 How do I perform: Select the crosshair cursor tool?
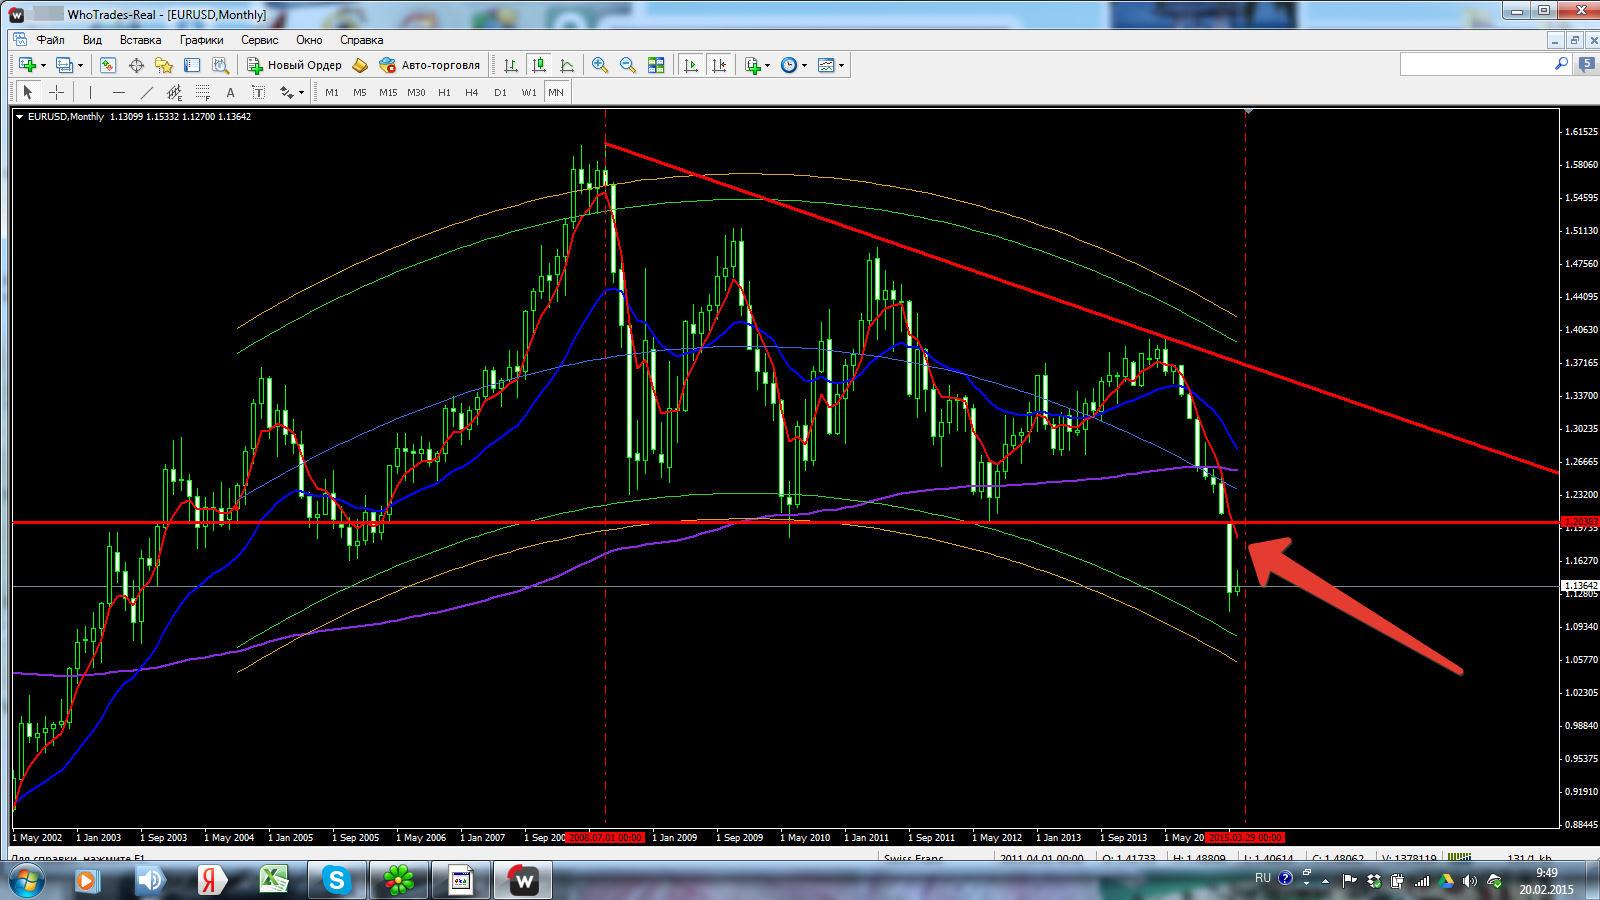click(x=57, y=92)
